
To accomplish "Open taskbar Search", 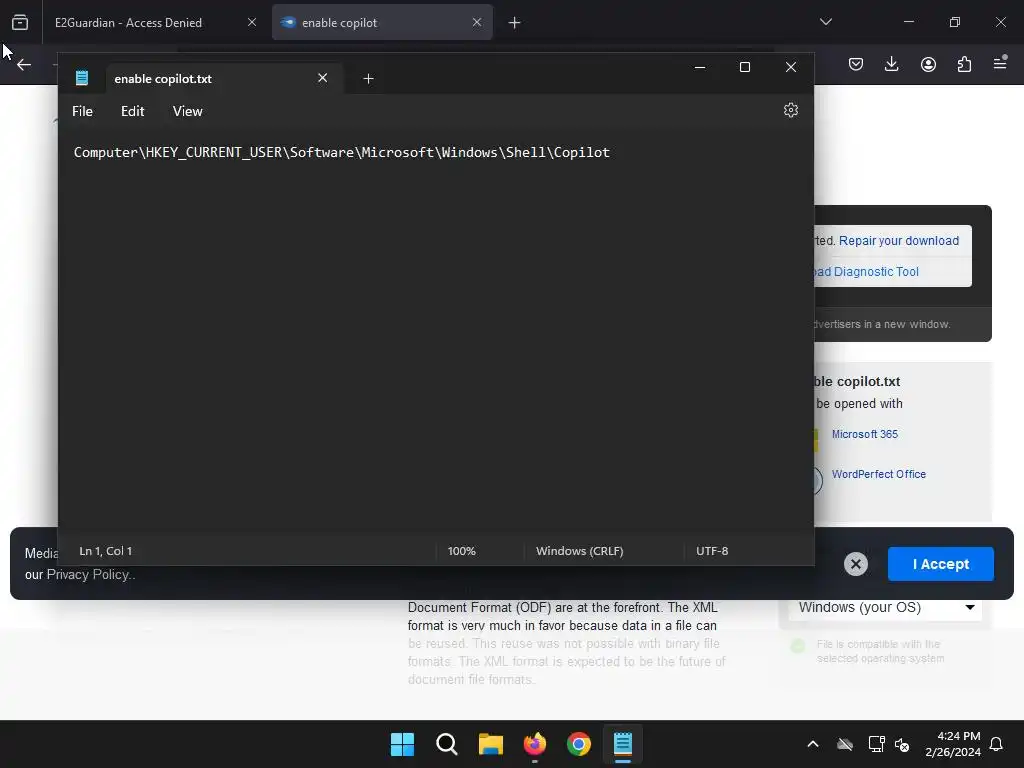I will [x=447, y=744].
